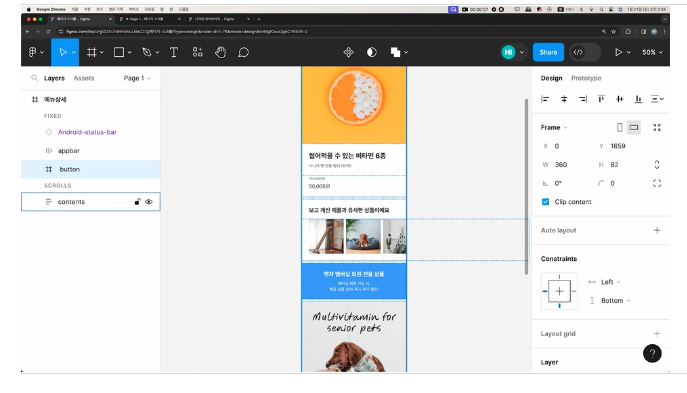Screen dimensions: 687x393
Task: Toggle lock on contents layer
Action: click(137, 202)
